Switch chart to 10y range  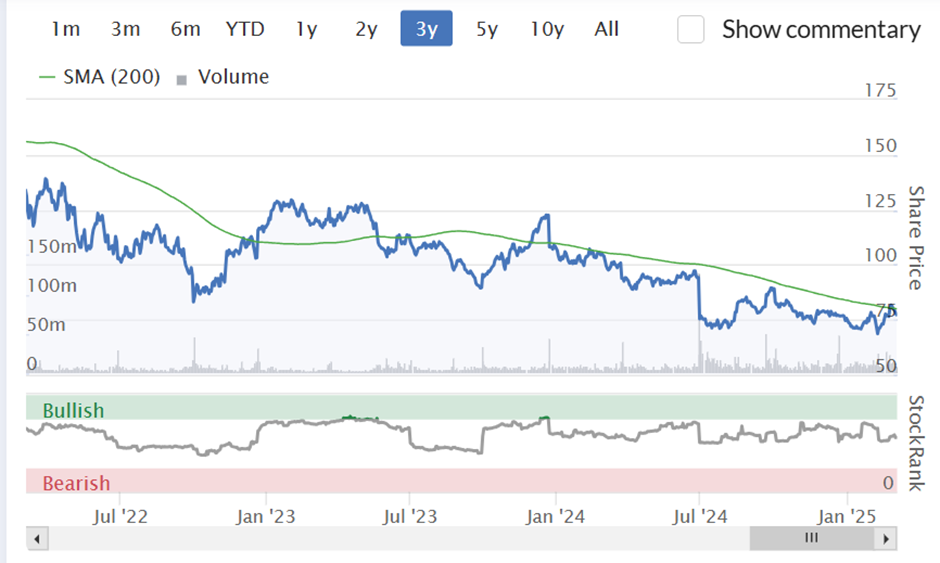coord(547,29)
